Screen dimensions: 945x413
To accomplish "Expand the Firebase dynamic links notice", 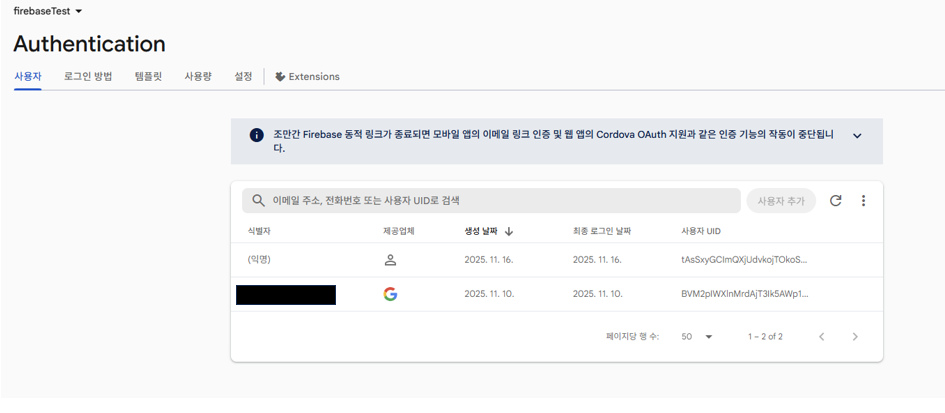I will tap(857, 136).
